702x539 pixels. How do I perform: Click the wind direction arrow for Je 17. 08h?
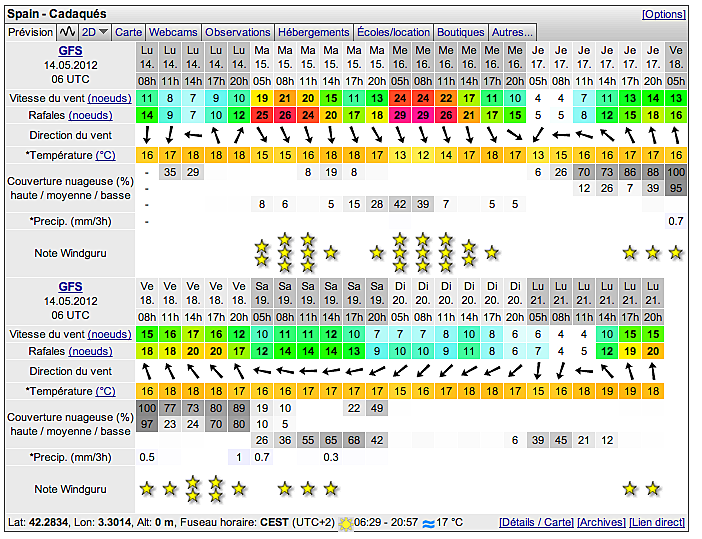pos(561,134)
